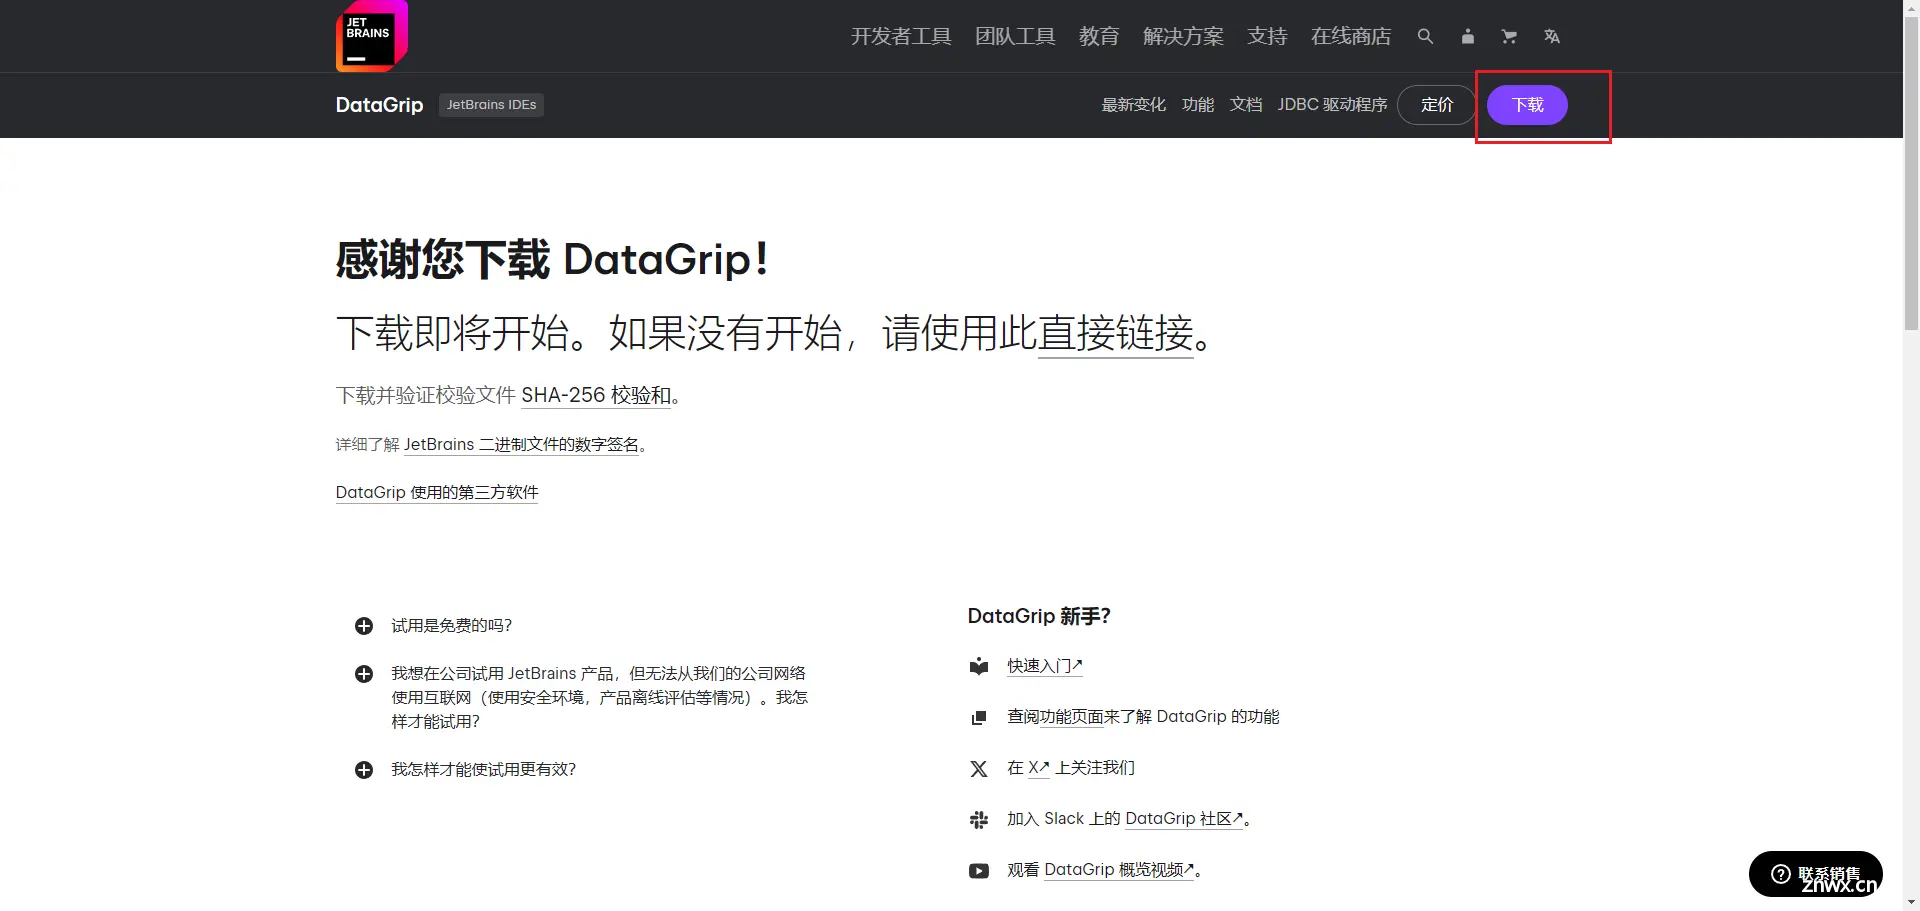This screenshot has height=911, width=1920.
Task: Open the 开发者工具 menu
Action: [x=901, y=36]
